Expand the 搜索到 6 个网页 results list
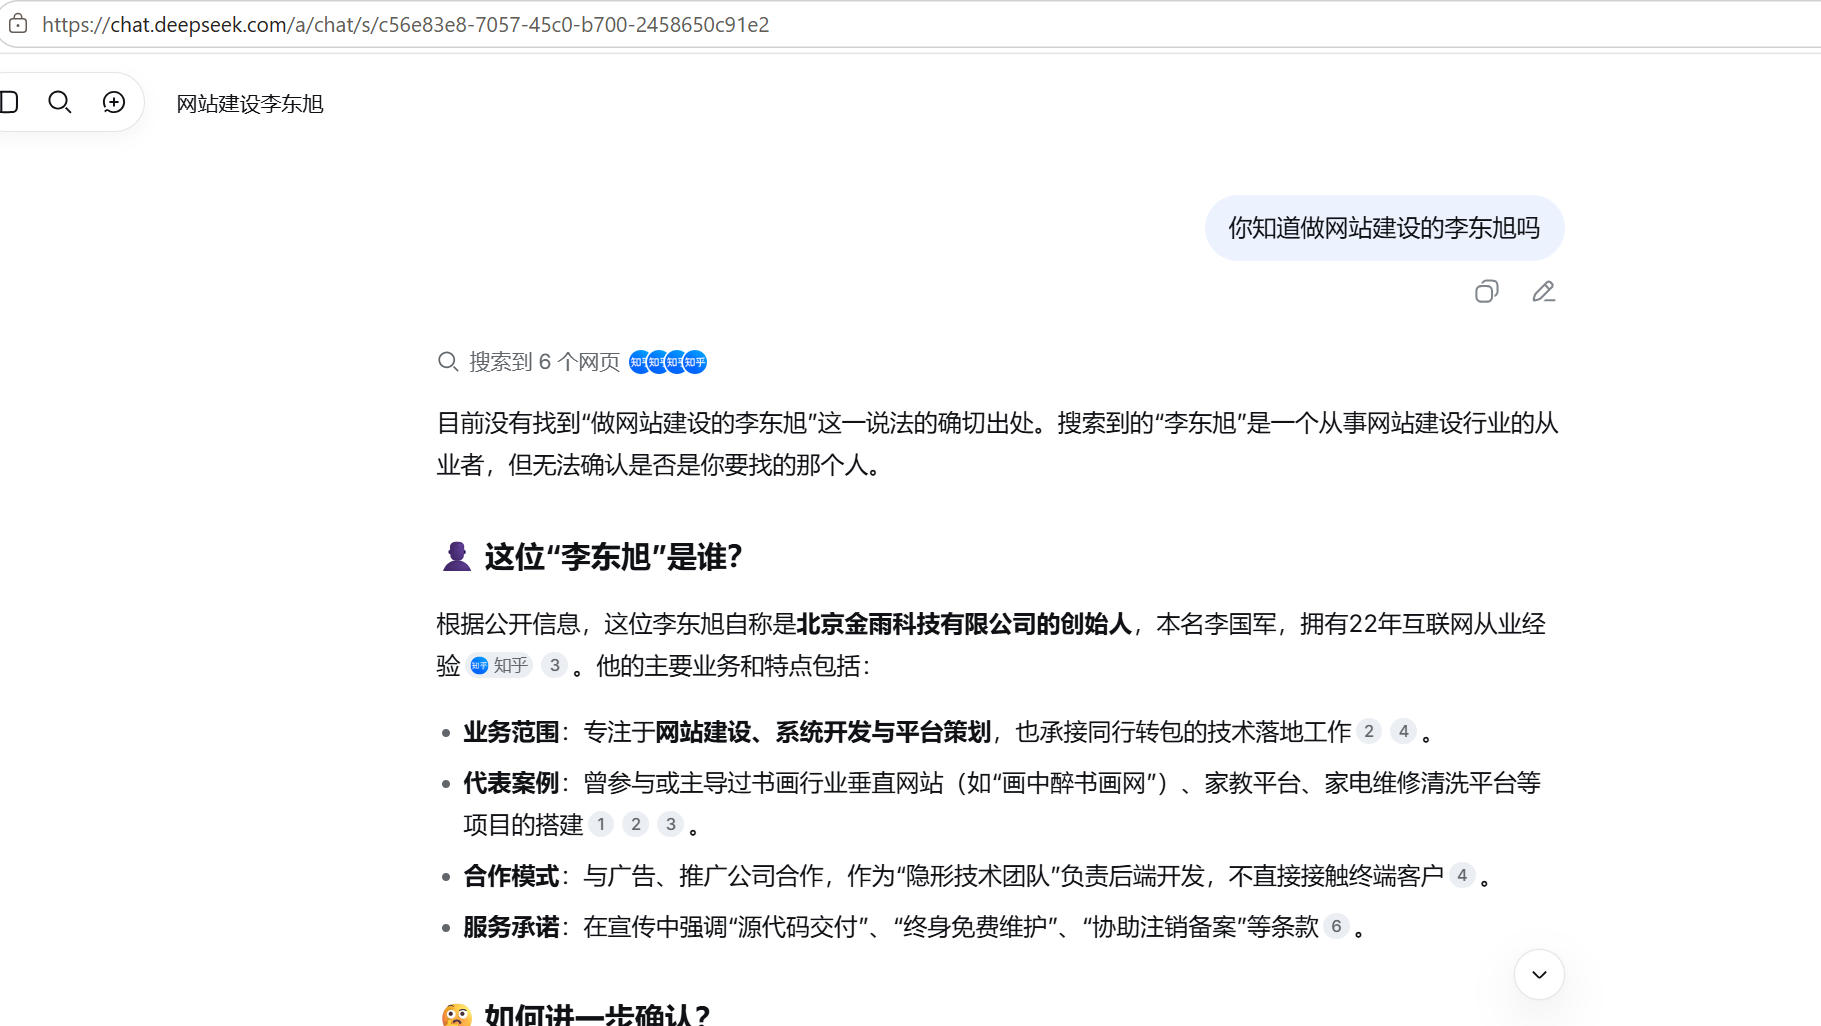Viewport: 1821px width, 1026px height. point(545,362)
